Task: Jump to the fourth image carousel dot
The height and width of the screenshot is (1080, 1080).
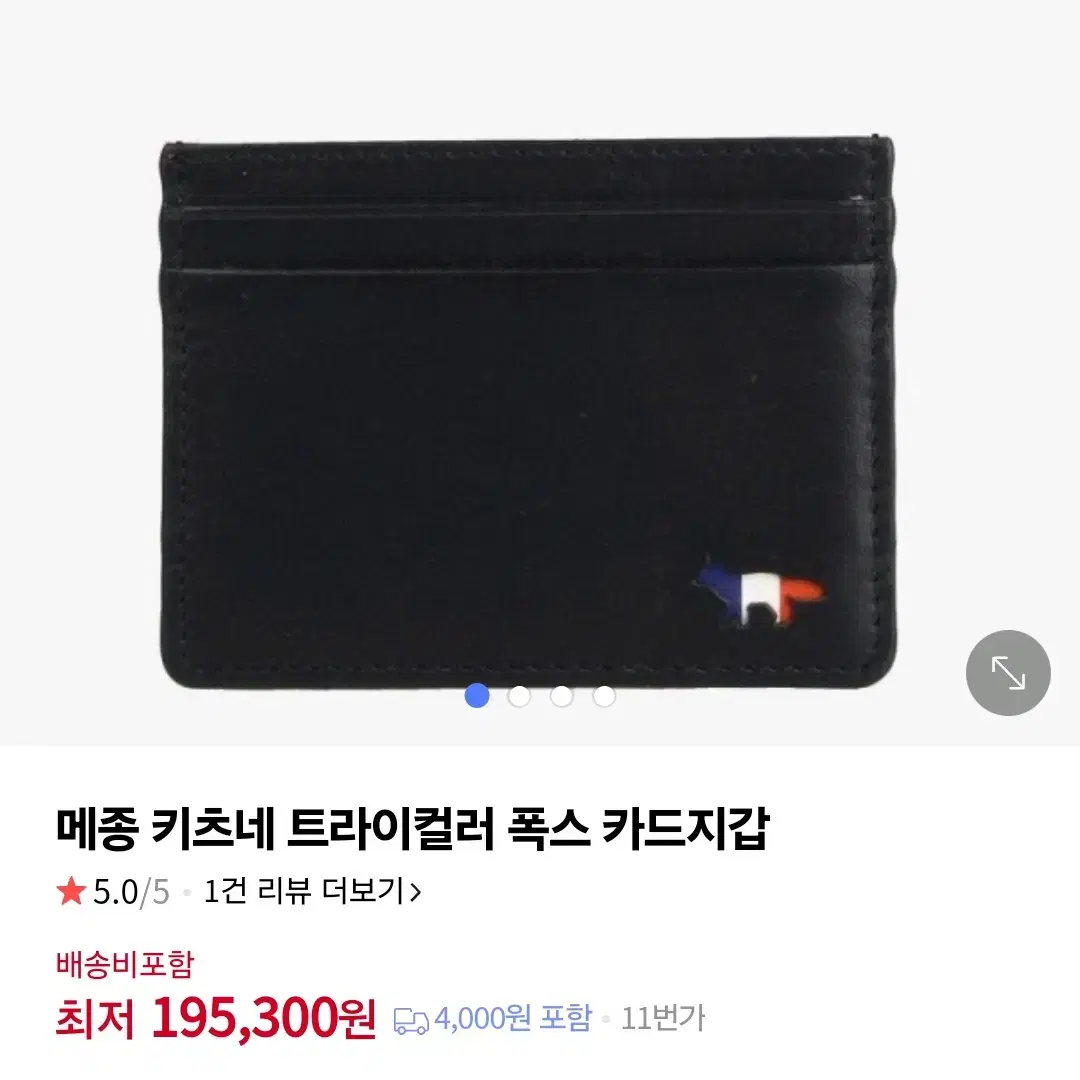Action: click(x=604, y=696)
